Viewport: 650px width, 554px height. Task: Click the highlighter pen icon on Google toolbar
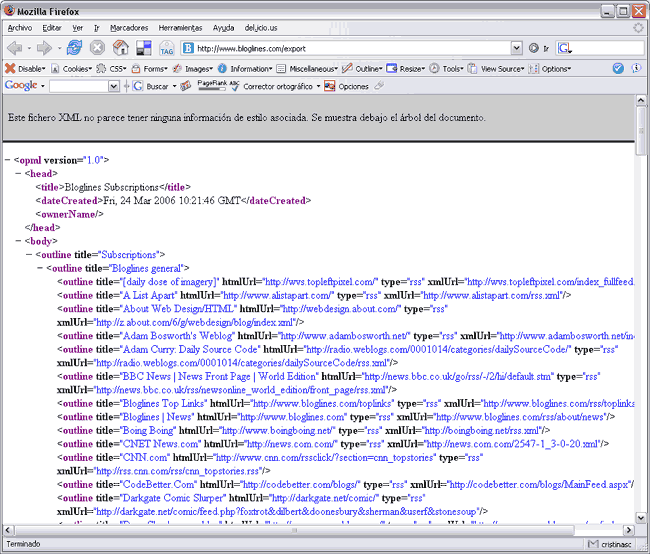click(379, 86)
